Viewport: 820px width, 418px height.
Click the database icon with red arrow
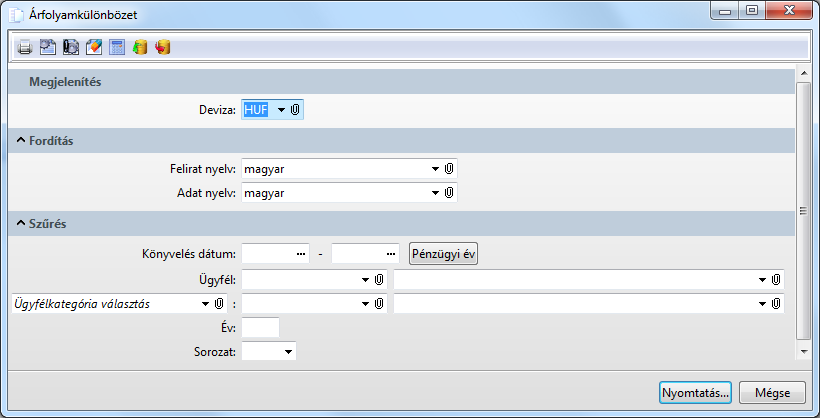click(x=163, y=47)
